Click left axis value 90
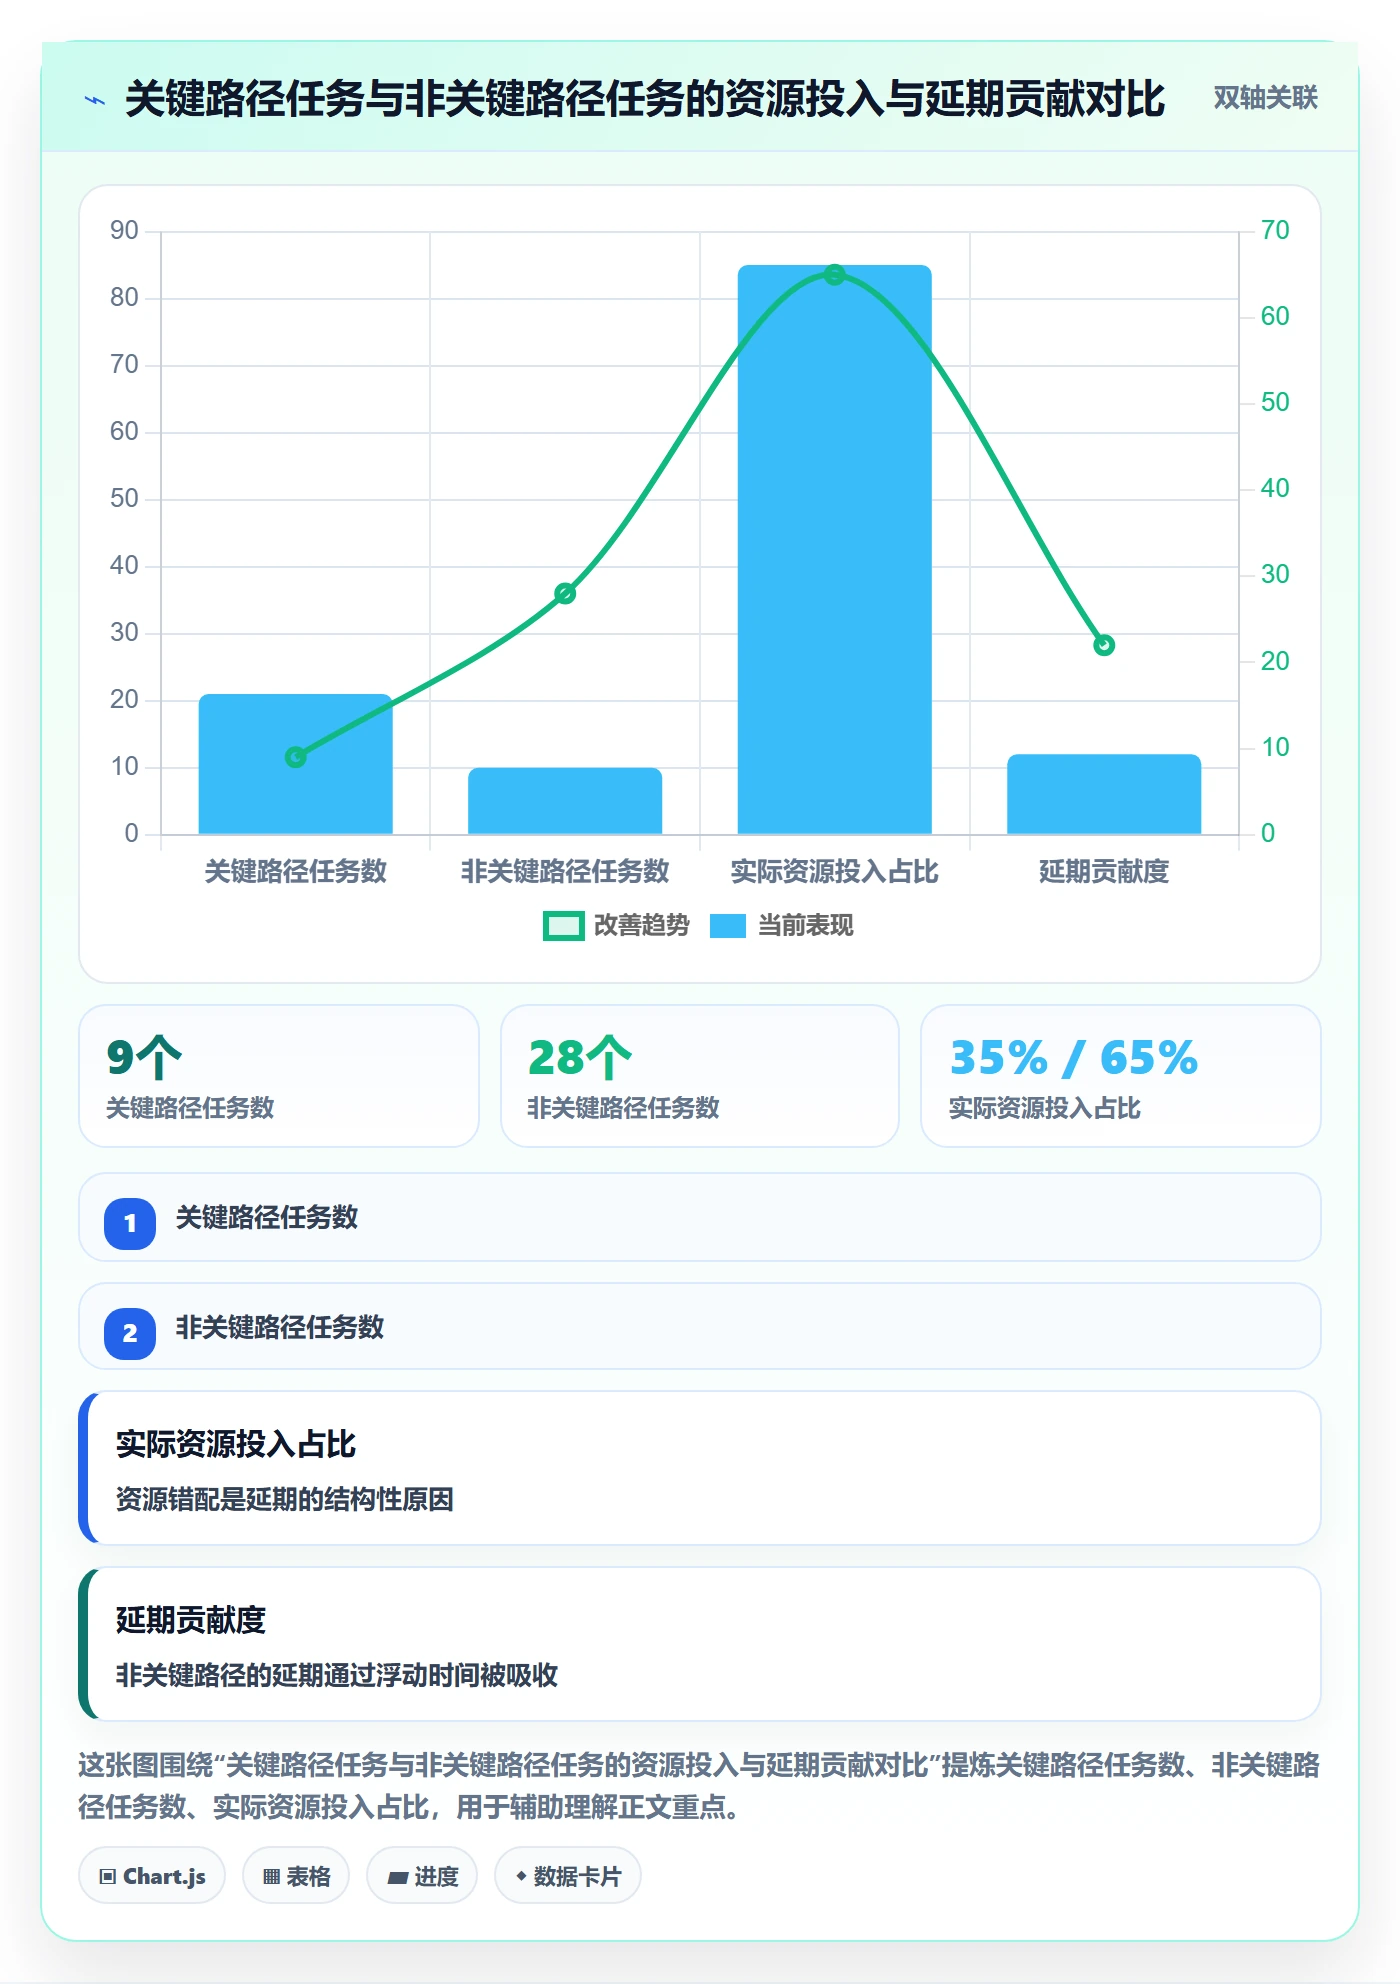Screen dimensions: 1400x1984 coord(124,231)
